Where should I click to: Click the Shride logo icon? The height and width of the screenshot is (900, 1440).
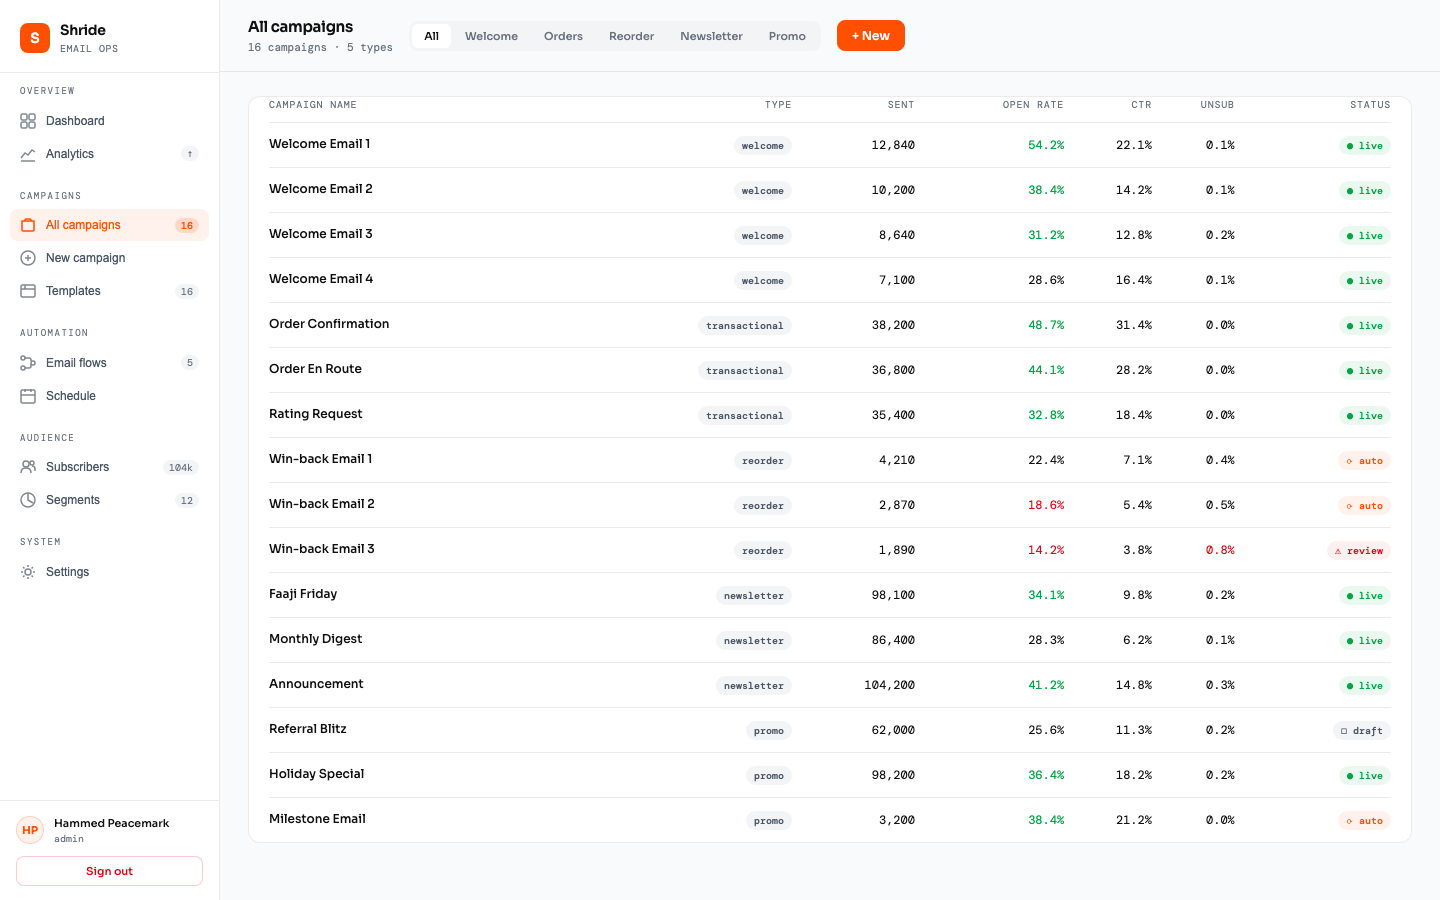(x=35, y=38)
